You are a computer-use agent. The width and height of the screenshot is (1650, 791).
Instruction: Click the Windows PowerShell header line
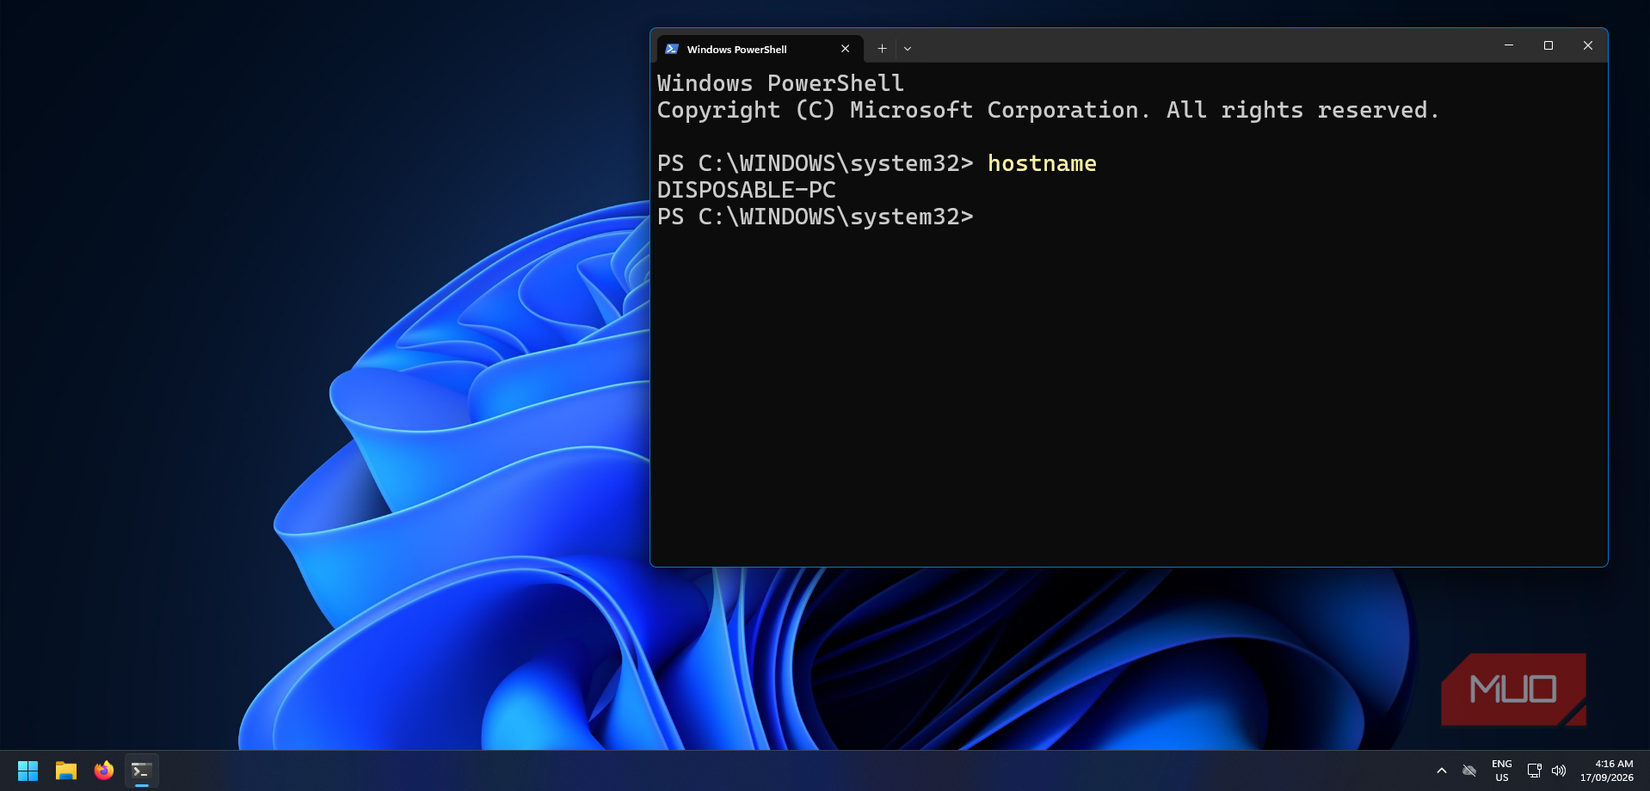coord(780,83)
